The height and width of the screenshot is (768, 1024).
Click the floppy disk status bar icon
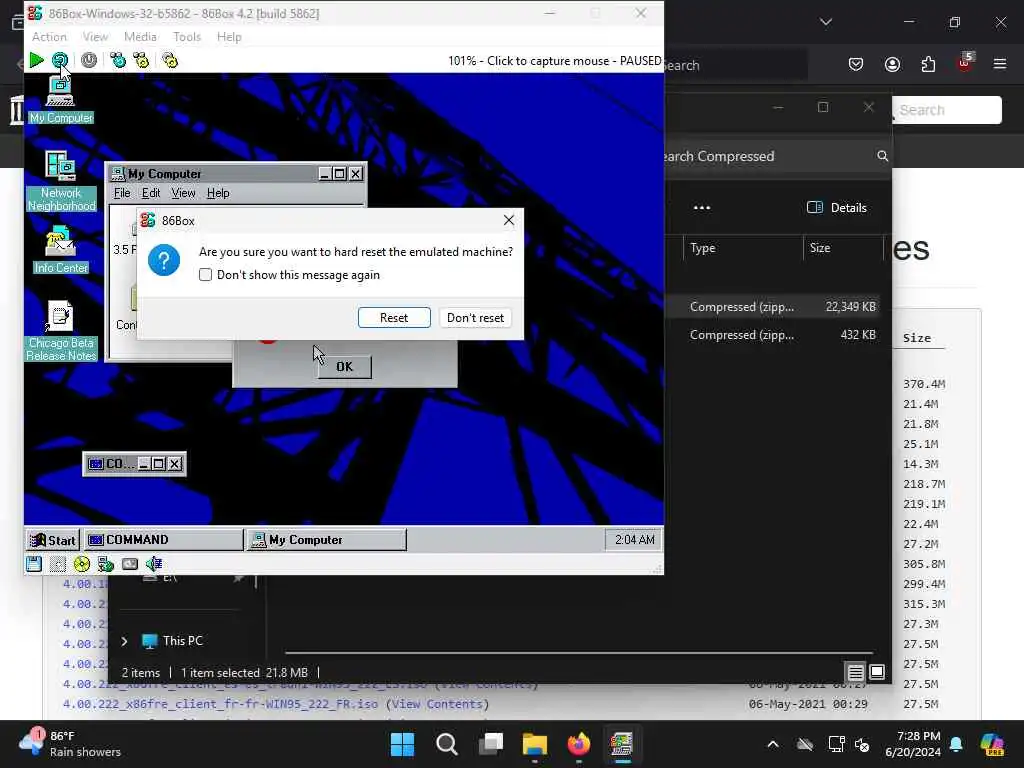click(34, 564)
